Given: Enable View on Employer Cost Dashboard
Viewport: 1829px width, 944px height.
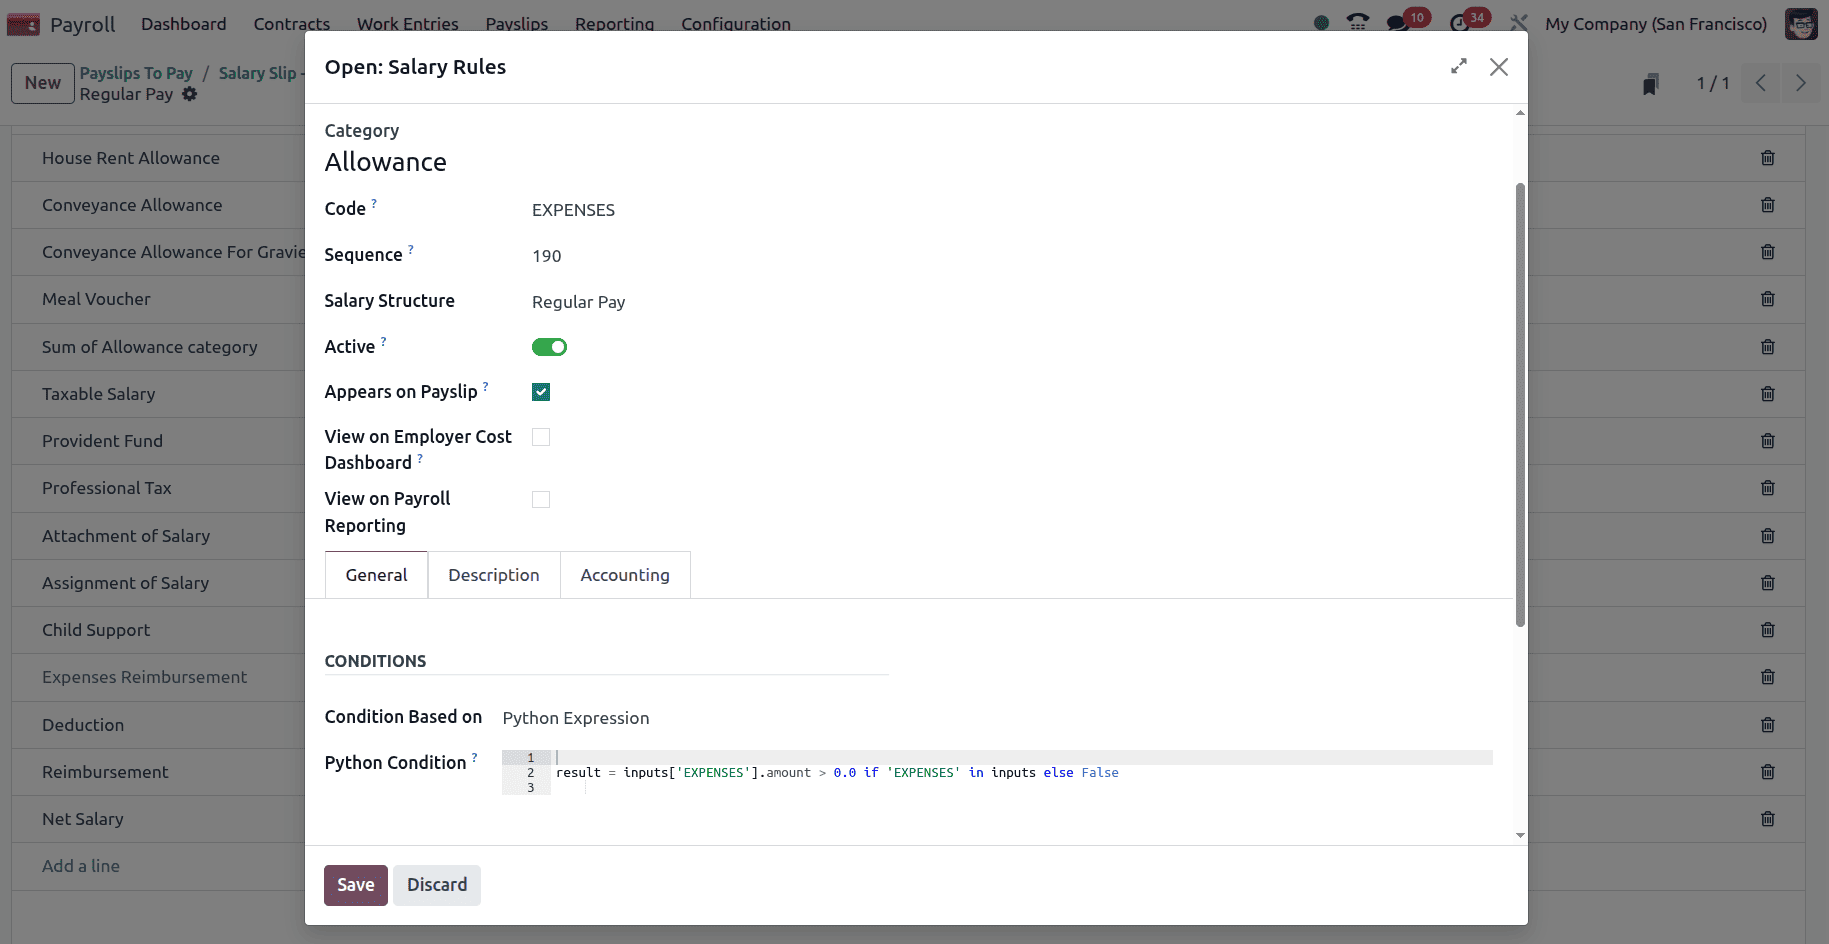Looking at the screenshot, I should (540, 437).
